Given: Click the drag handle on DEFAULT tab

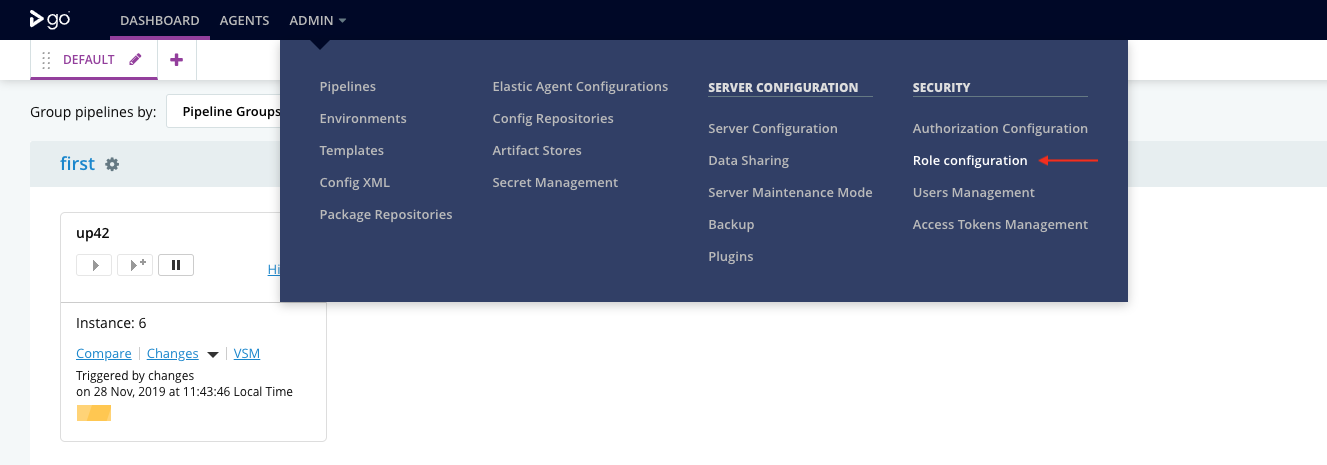Looking at the screenshot, I should (x=46, y=60).
